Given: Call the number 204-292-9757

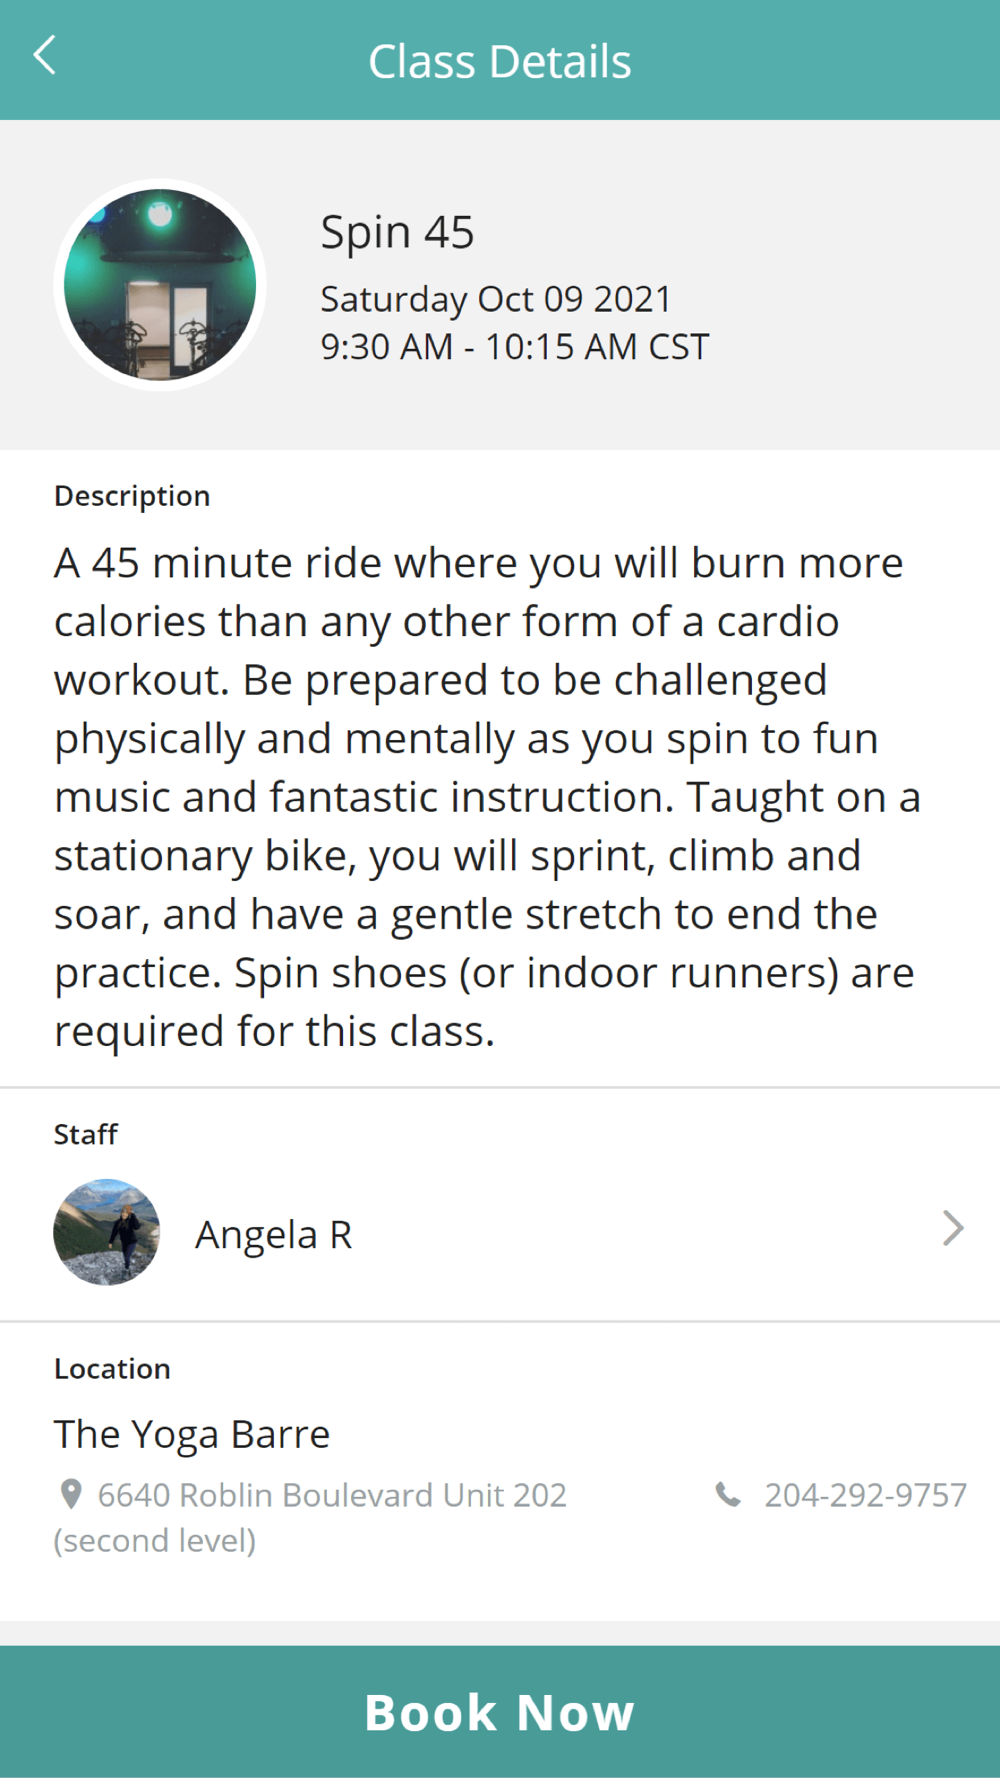Looking at the screenshot, I should (x=866, y=1494).
